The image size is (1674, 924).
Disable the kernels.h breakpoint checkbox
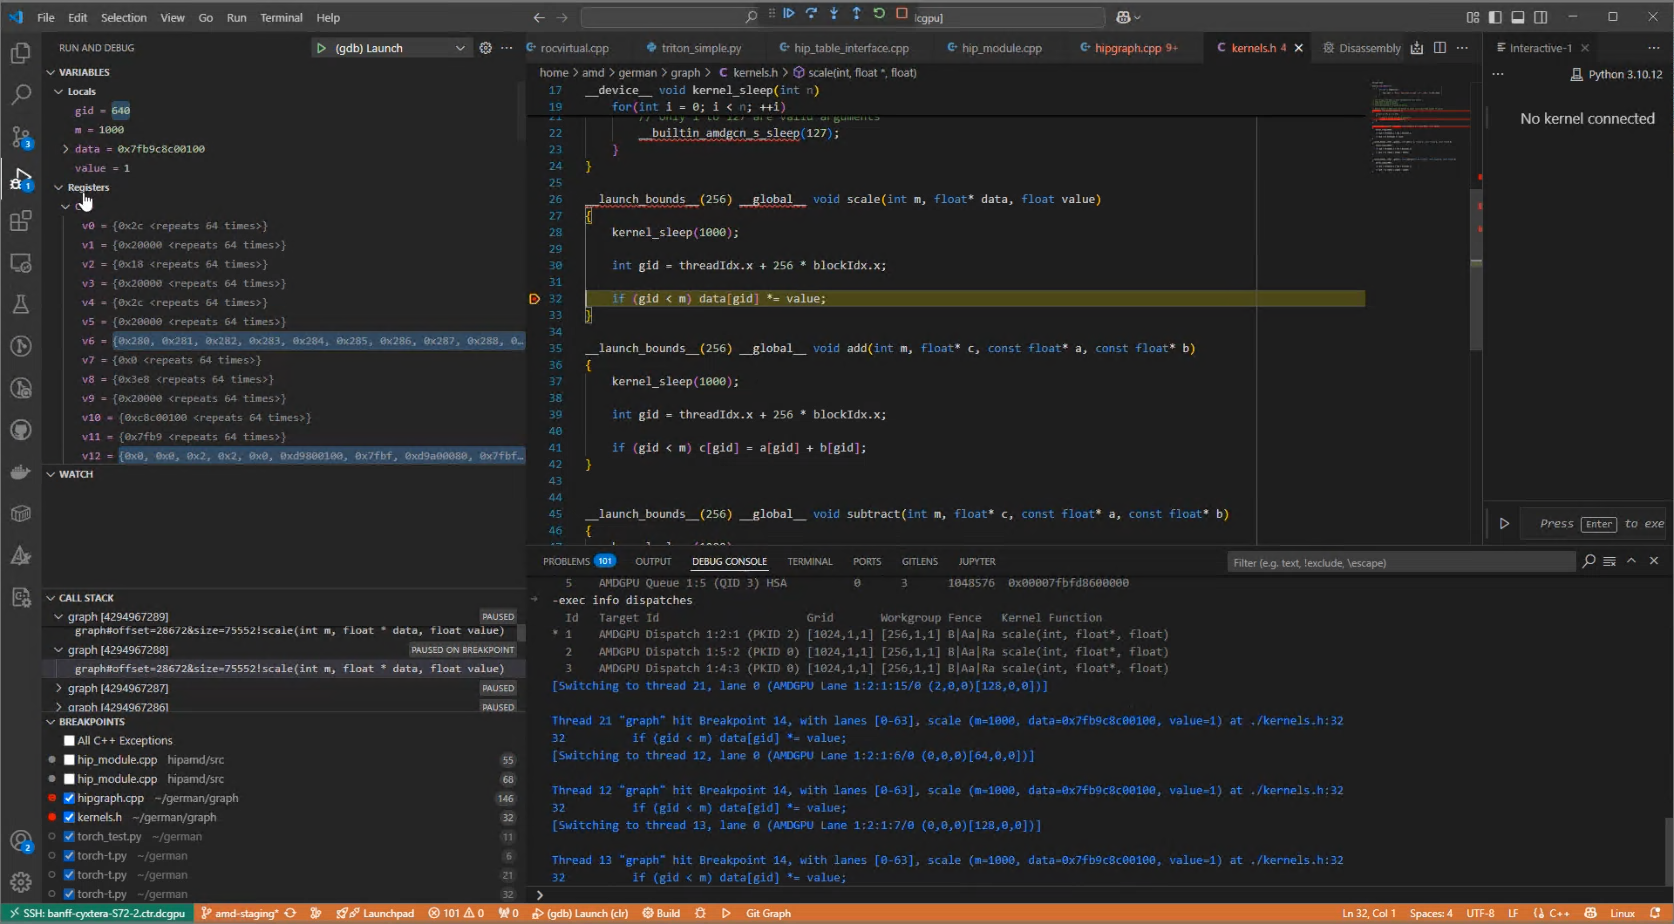point(69,817)
